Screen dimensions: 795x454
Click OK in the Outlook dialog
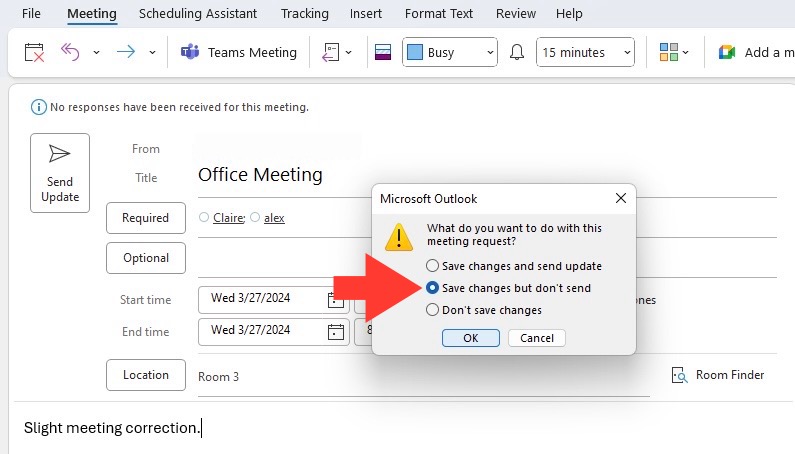(x=471, y=338)
